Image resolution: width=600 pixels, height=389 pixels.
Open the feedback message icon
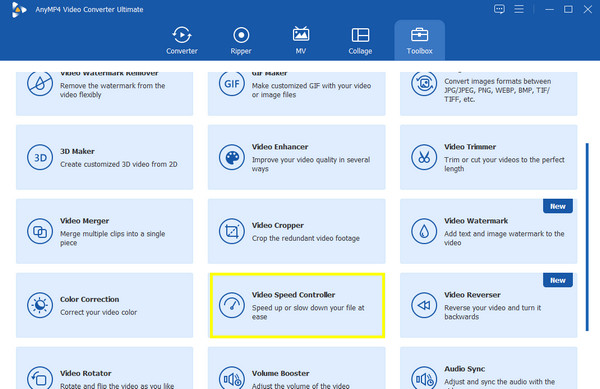(499, 9)
